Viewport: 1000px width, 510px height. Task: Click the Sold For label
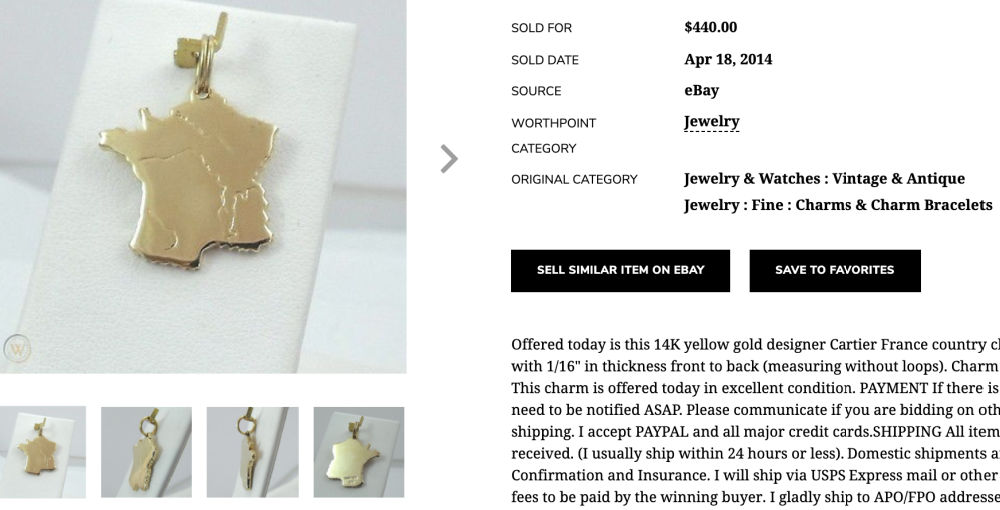click(541, 28)
